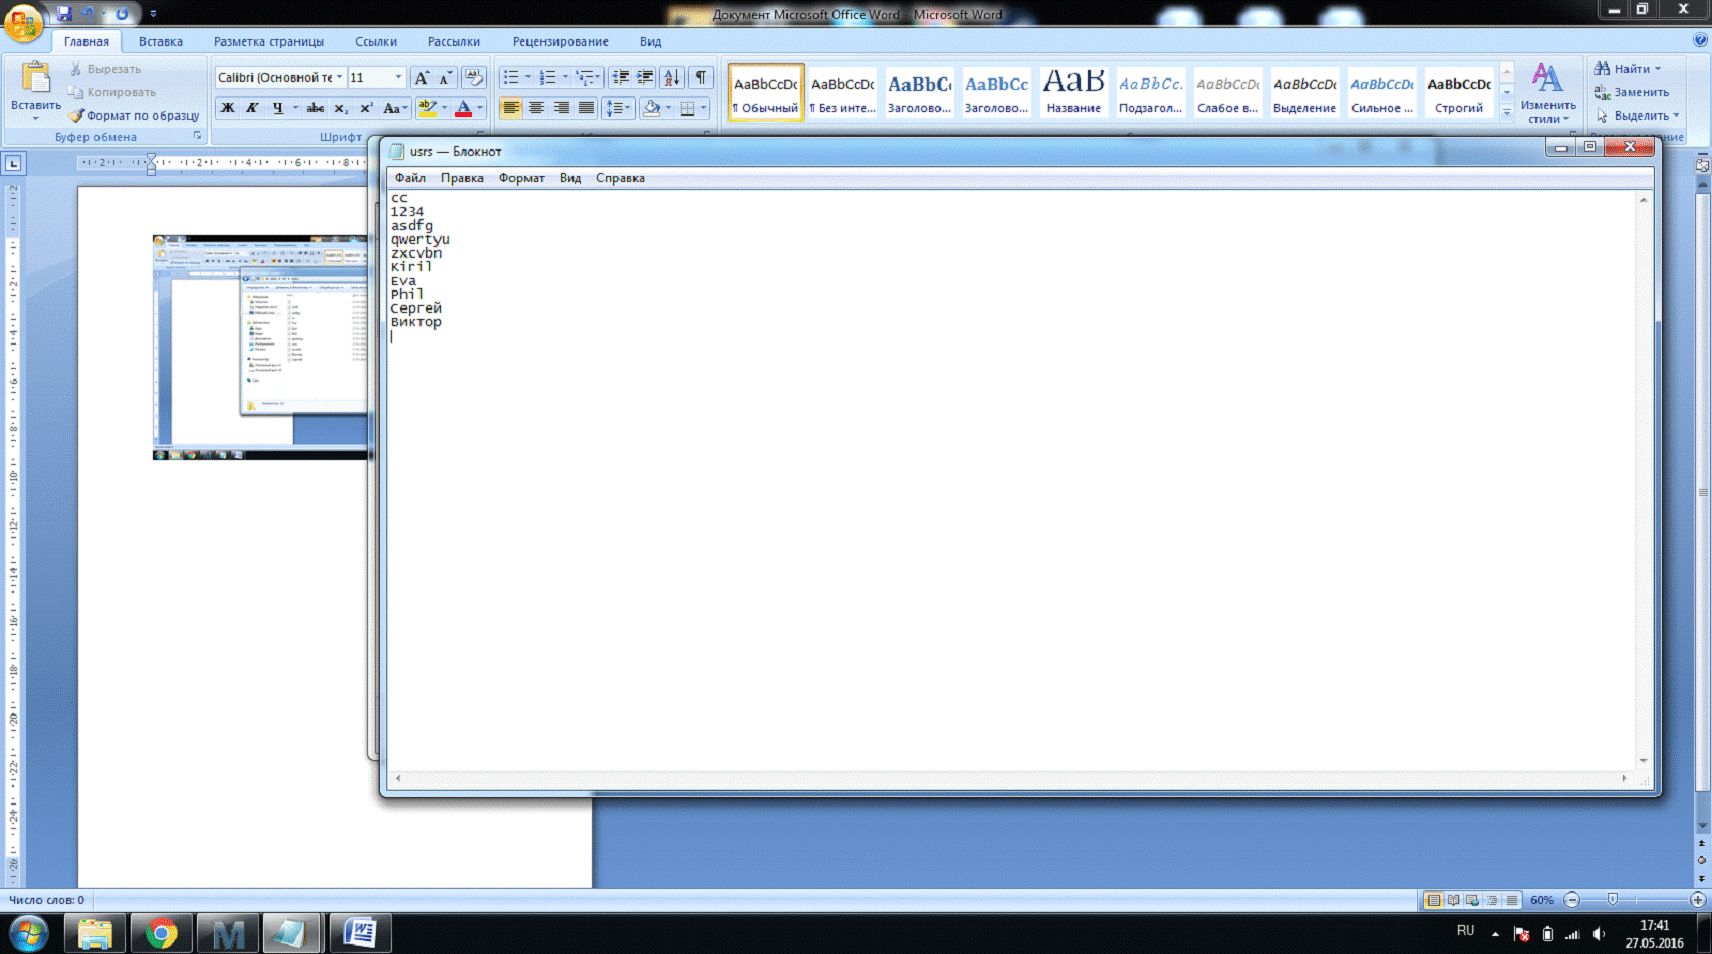The image size is (1712, 954).
Task: Toggle center text alignment
Action: tap(536, 108)
